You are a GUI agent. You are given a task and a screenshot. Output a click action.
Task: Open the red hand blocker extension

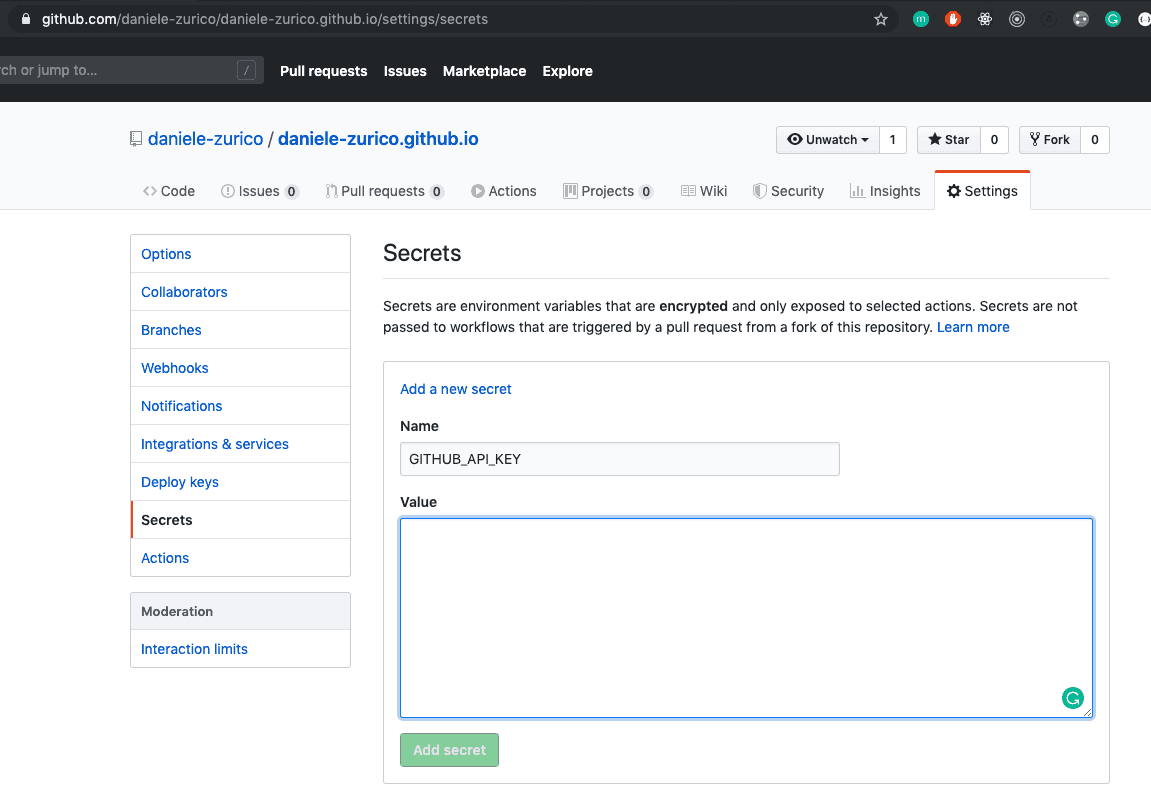click(x=953, y=19)
